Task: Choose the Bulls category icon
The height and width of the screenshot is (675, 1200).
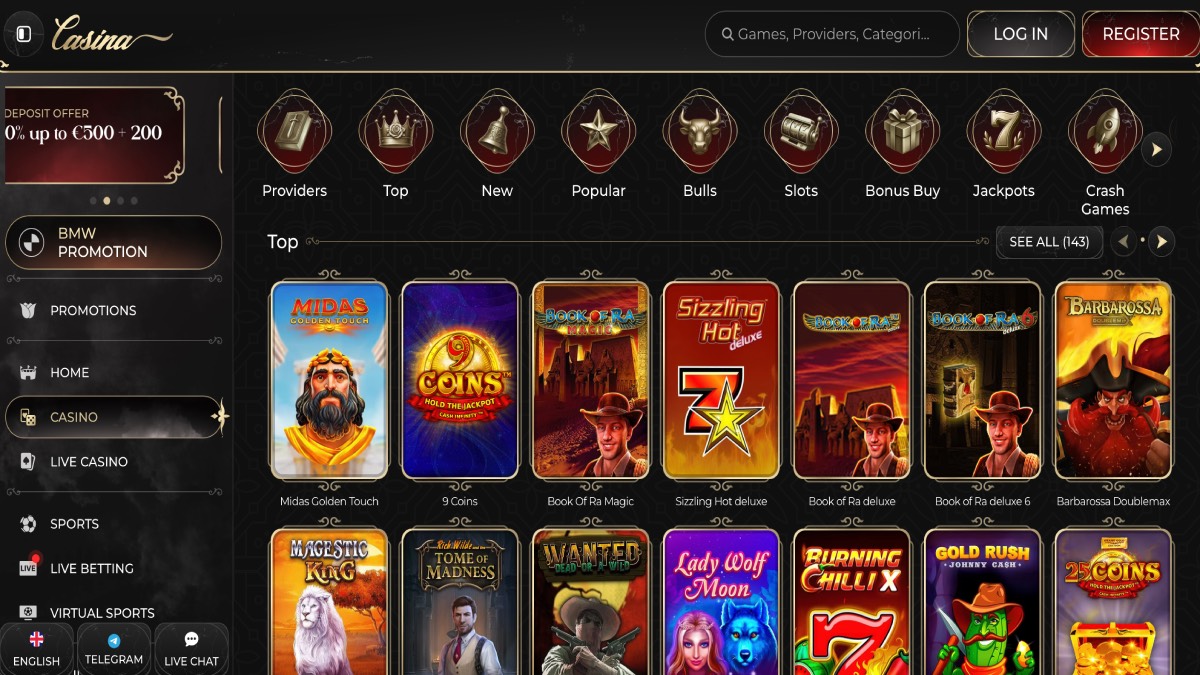Action: coord(700,132)
